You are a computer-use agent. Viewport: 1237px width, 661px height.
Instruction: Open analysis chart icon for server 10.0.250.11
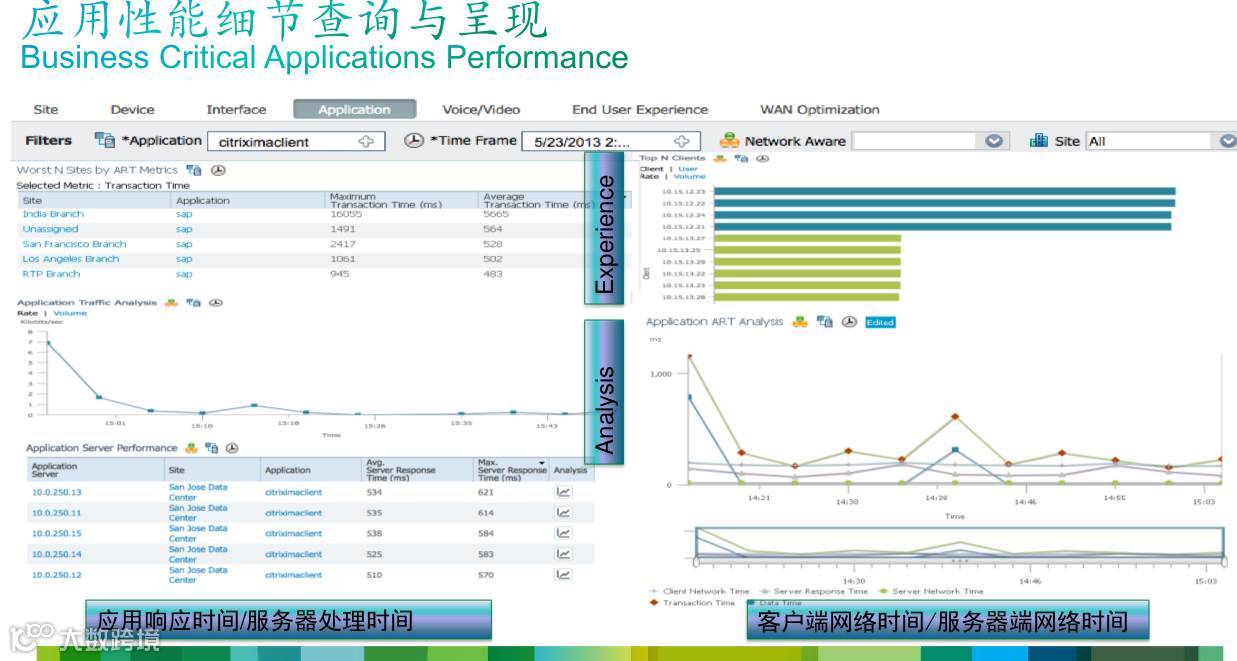click(x=564, y=512)
